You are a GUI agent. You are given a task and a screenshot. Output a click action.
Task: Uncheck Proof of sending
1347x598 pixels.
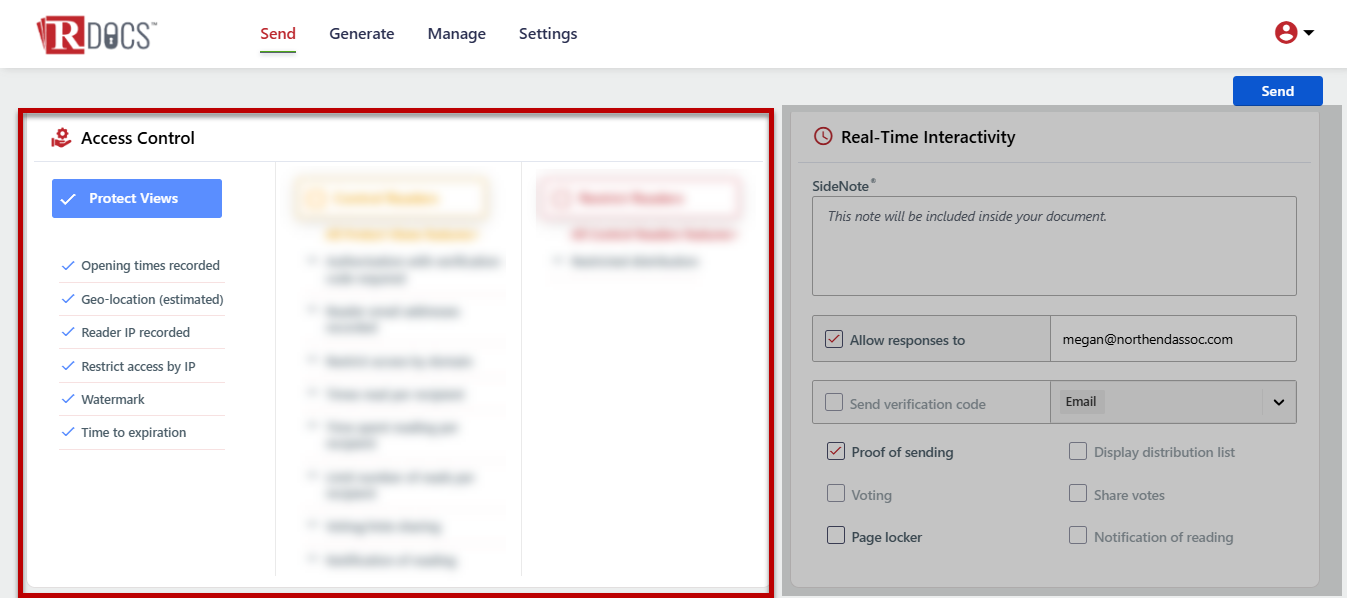pos(836,451)
